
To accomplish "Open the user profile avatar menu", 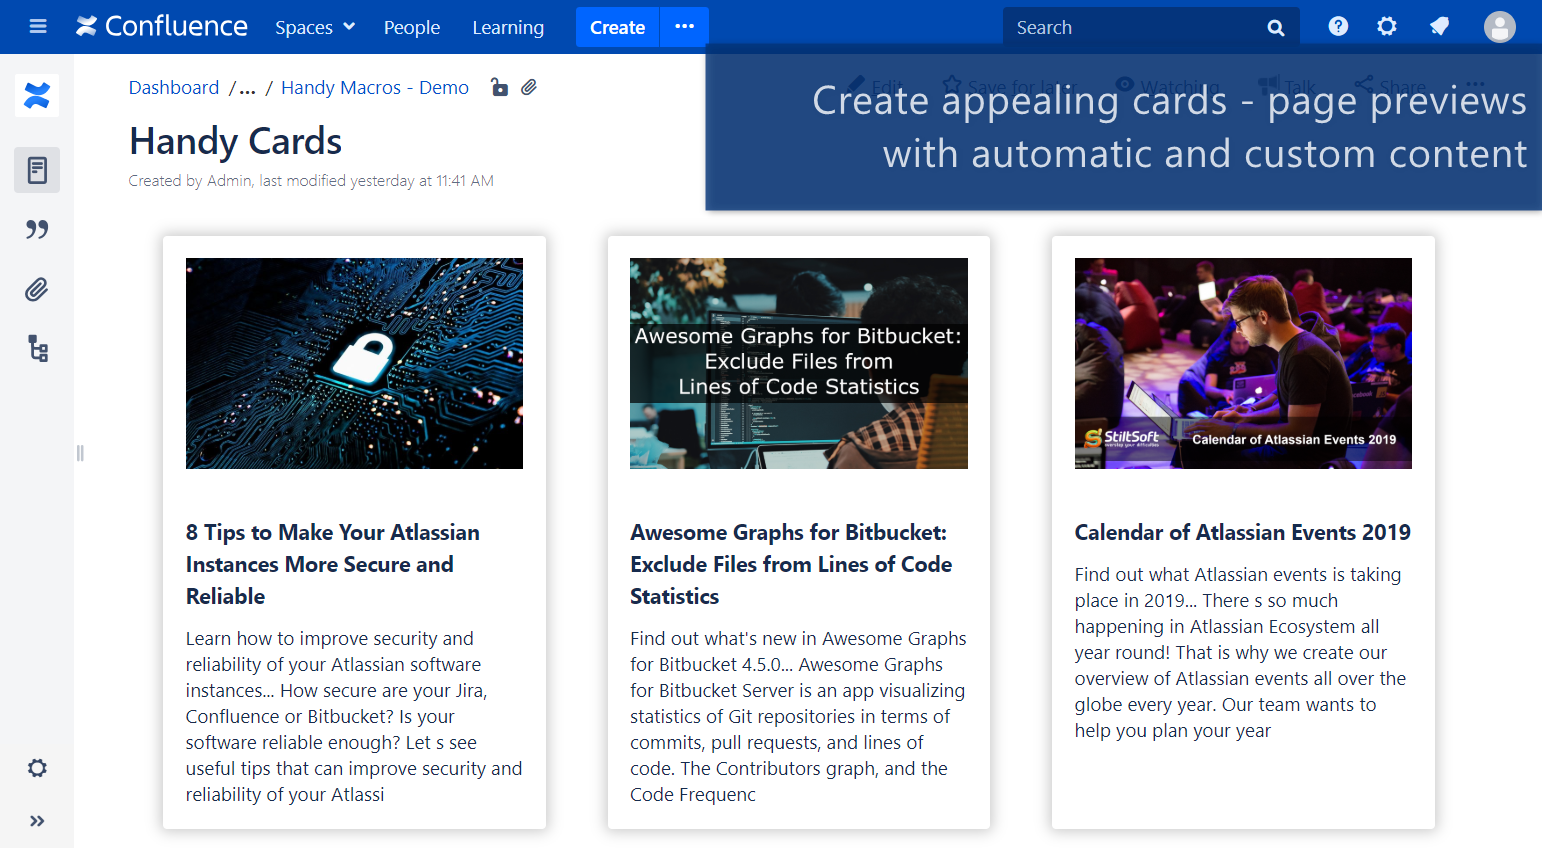I will coord(1499,27).
